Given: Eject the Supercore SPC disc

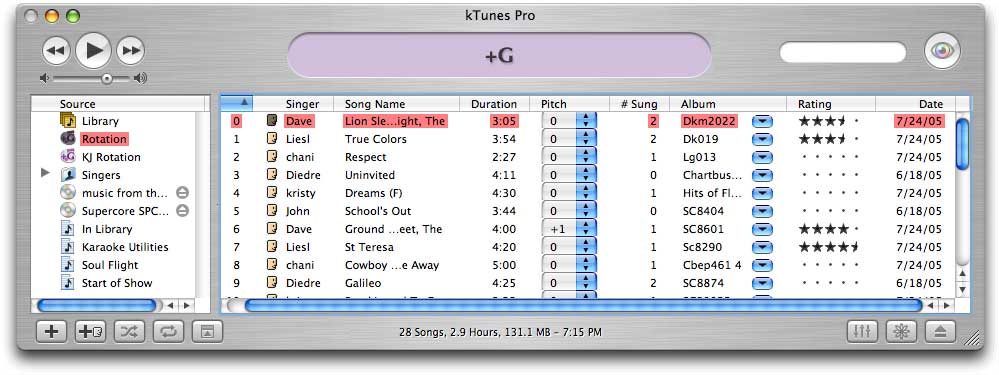Looking at the screenshot, I should point(182,210).
